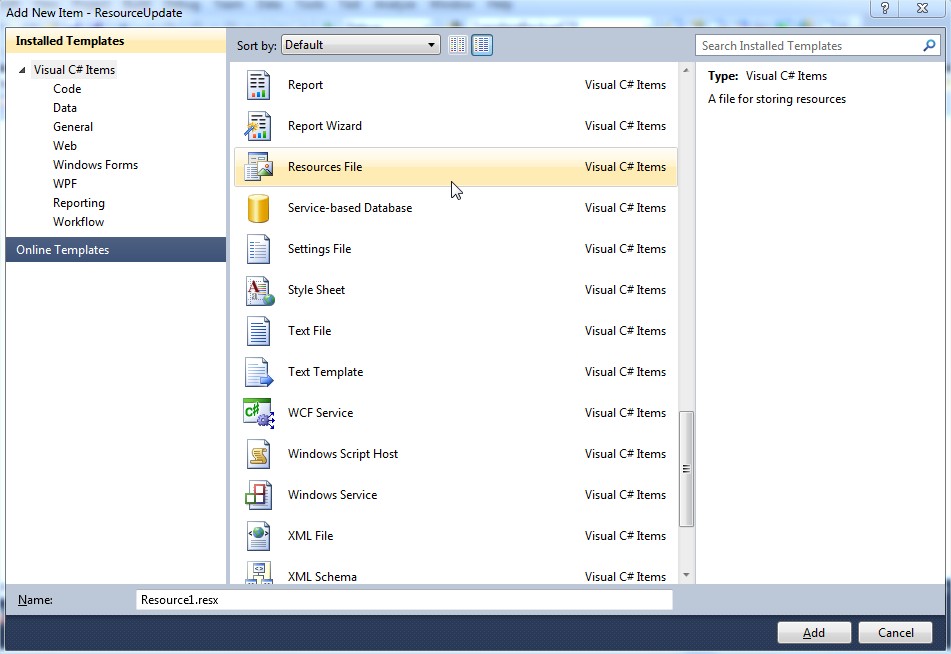Open the dialog help question mark

pyautogui.click(x=885, y=8)
